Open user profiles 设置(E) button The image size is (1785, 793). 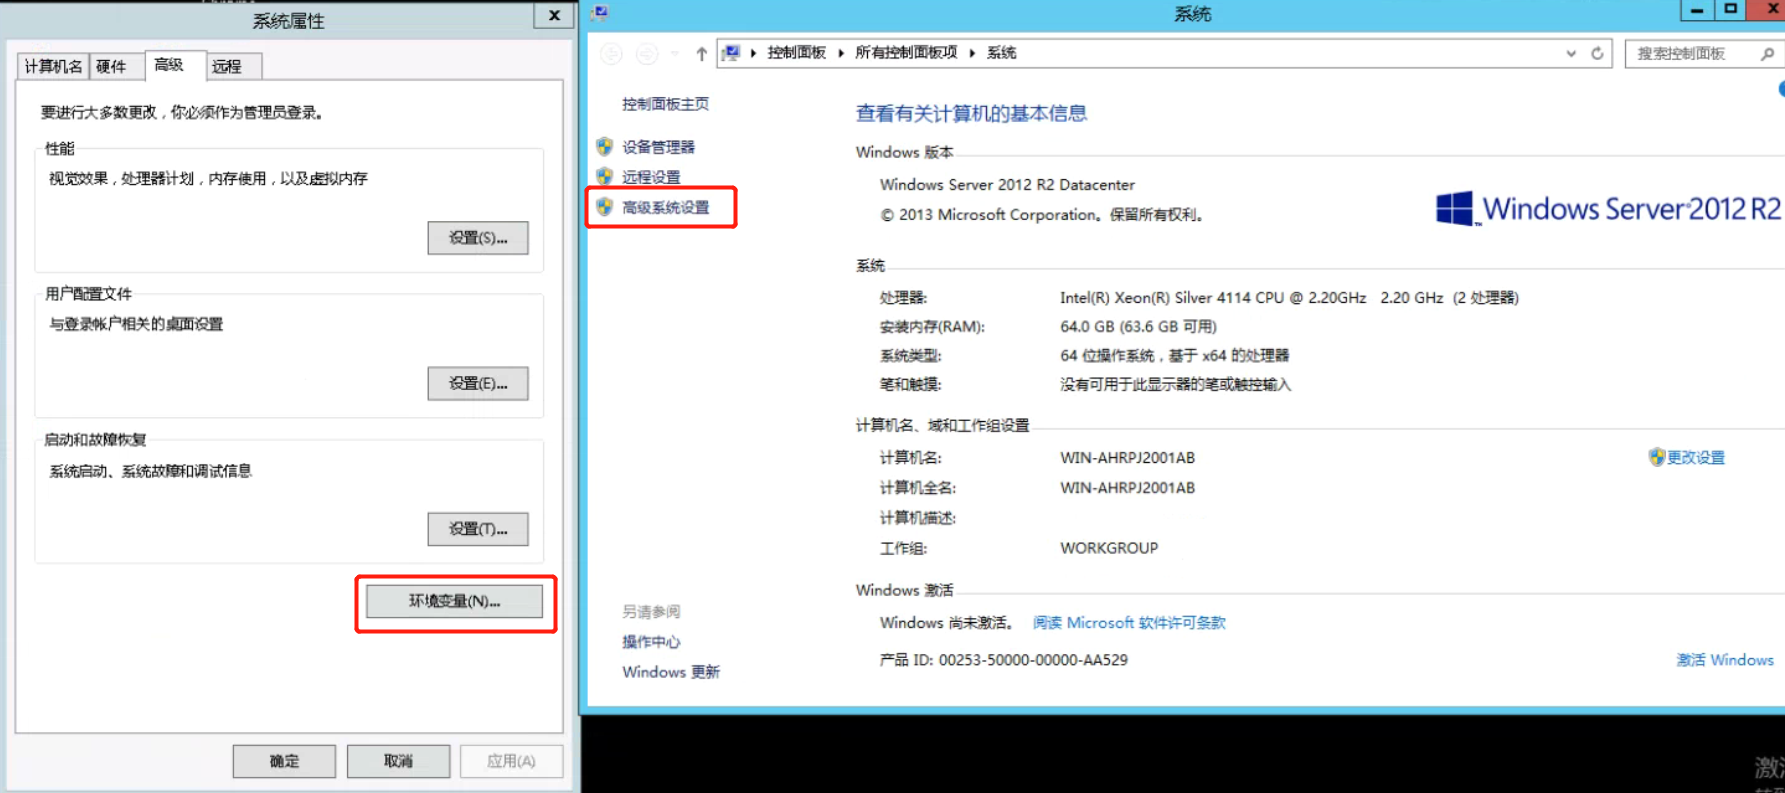tap(478, 383)
